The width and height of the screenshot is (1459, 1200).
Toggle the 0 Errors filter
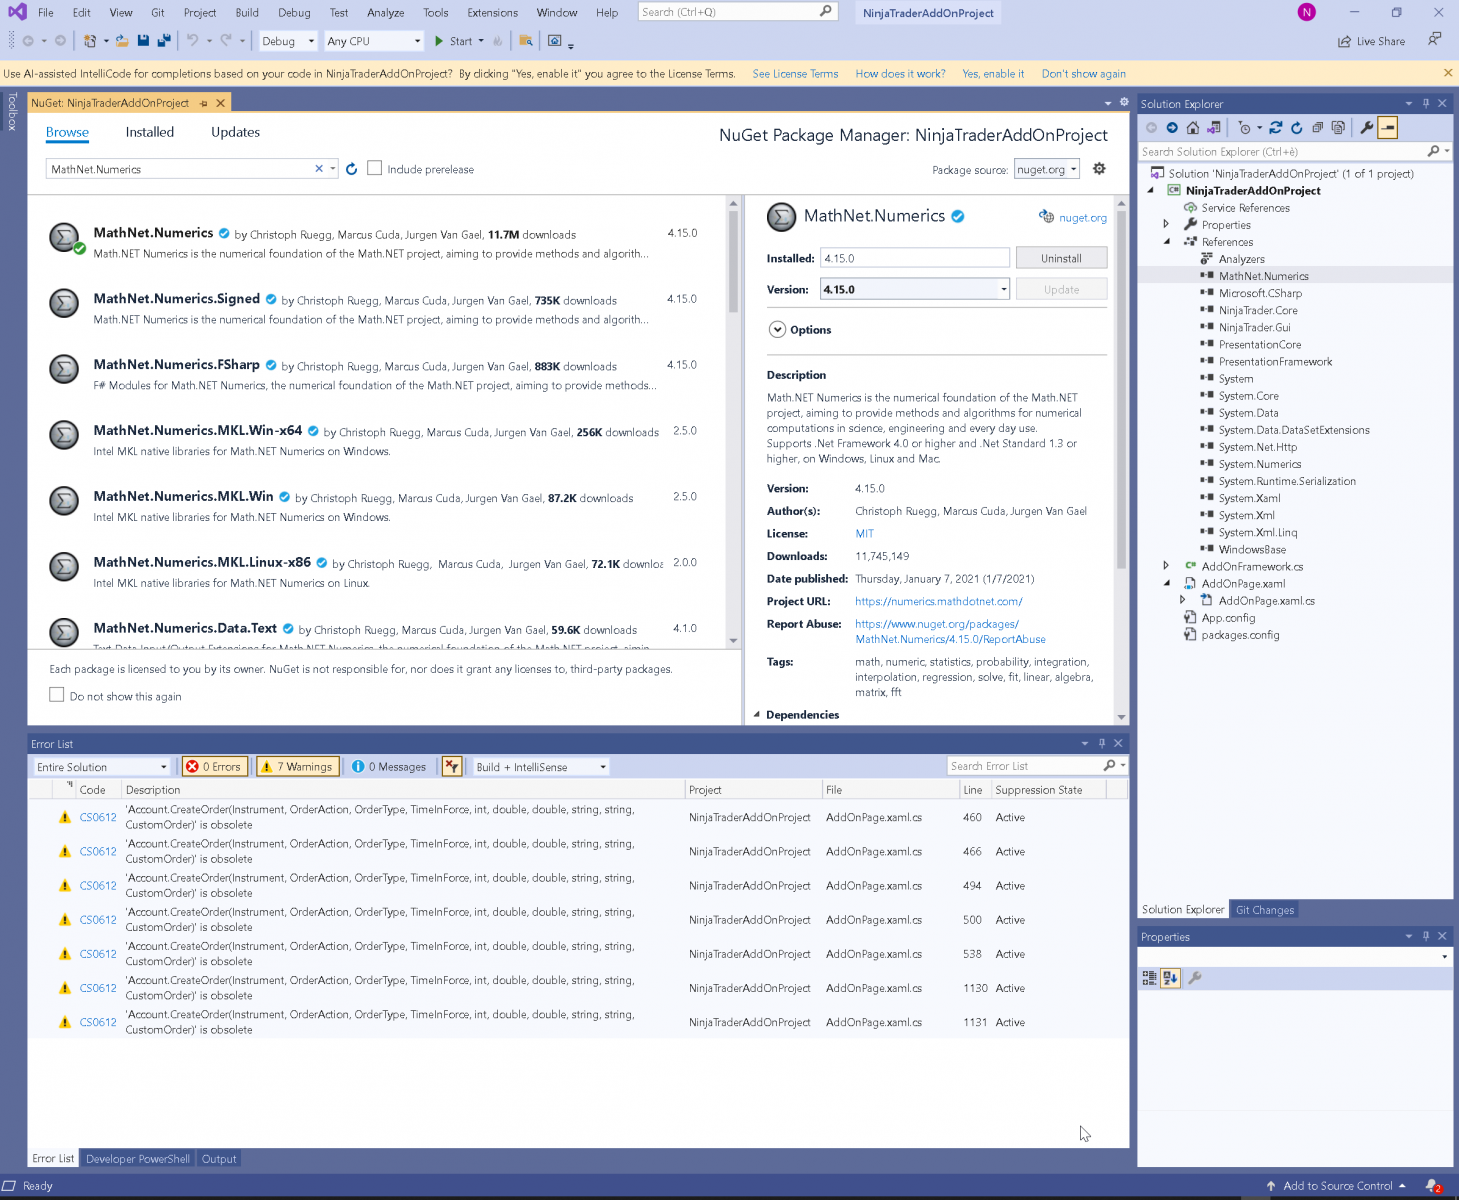[214, 767]
